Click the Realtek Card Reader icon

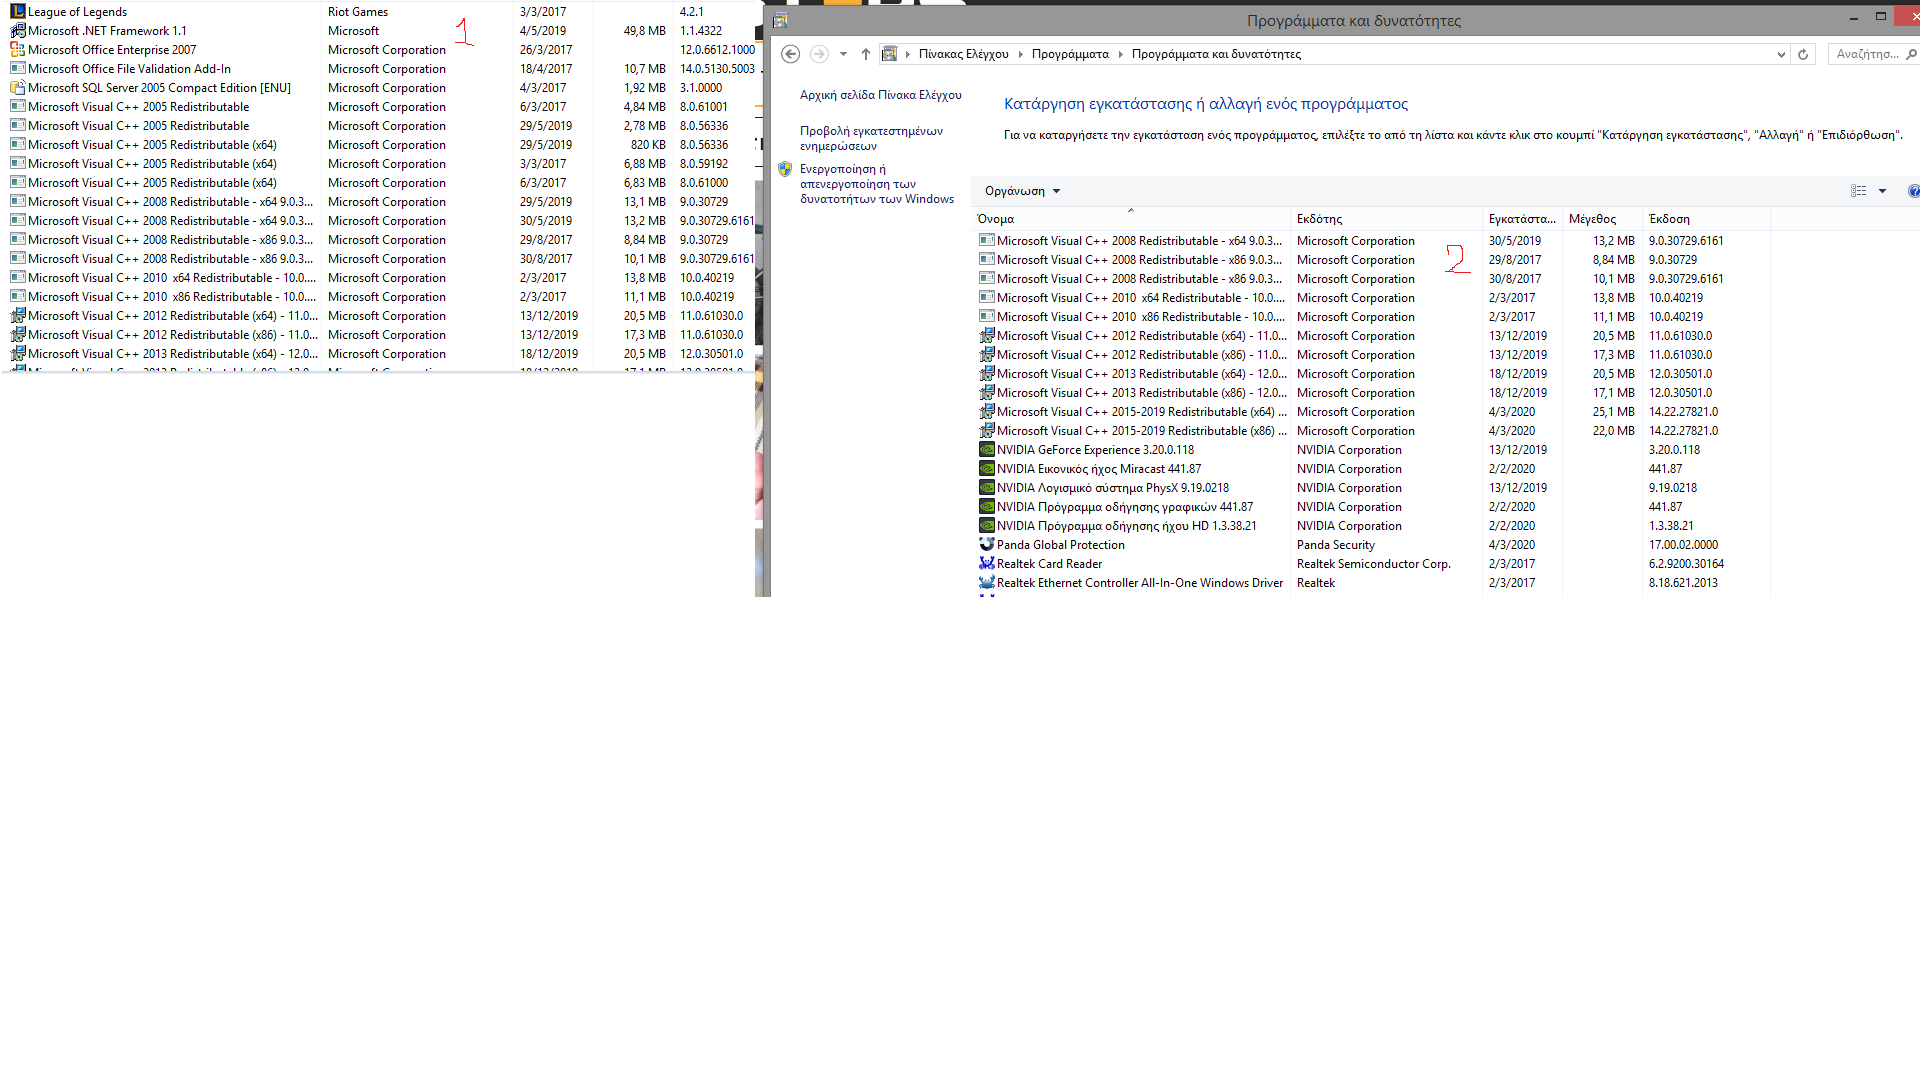click(x=987, y=564)
